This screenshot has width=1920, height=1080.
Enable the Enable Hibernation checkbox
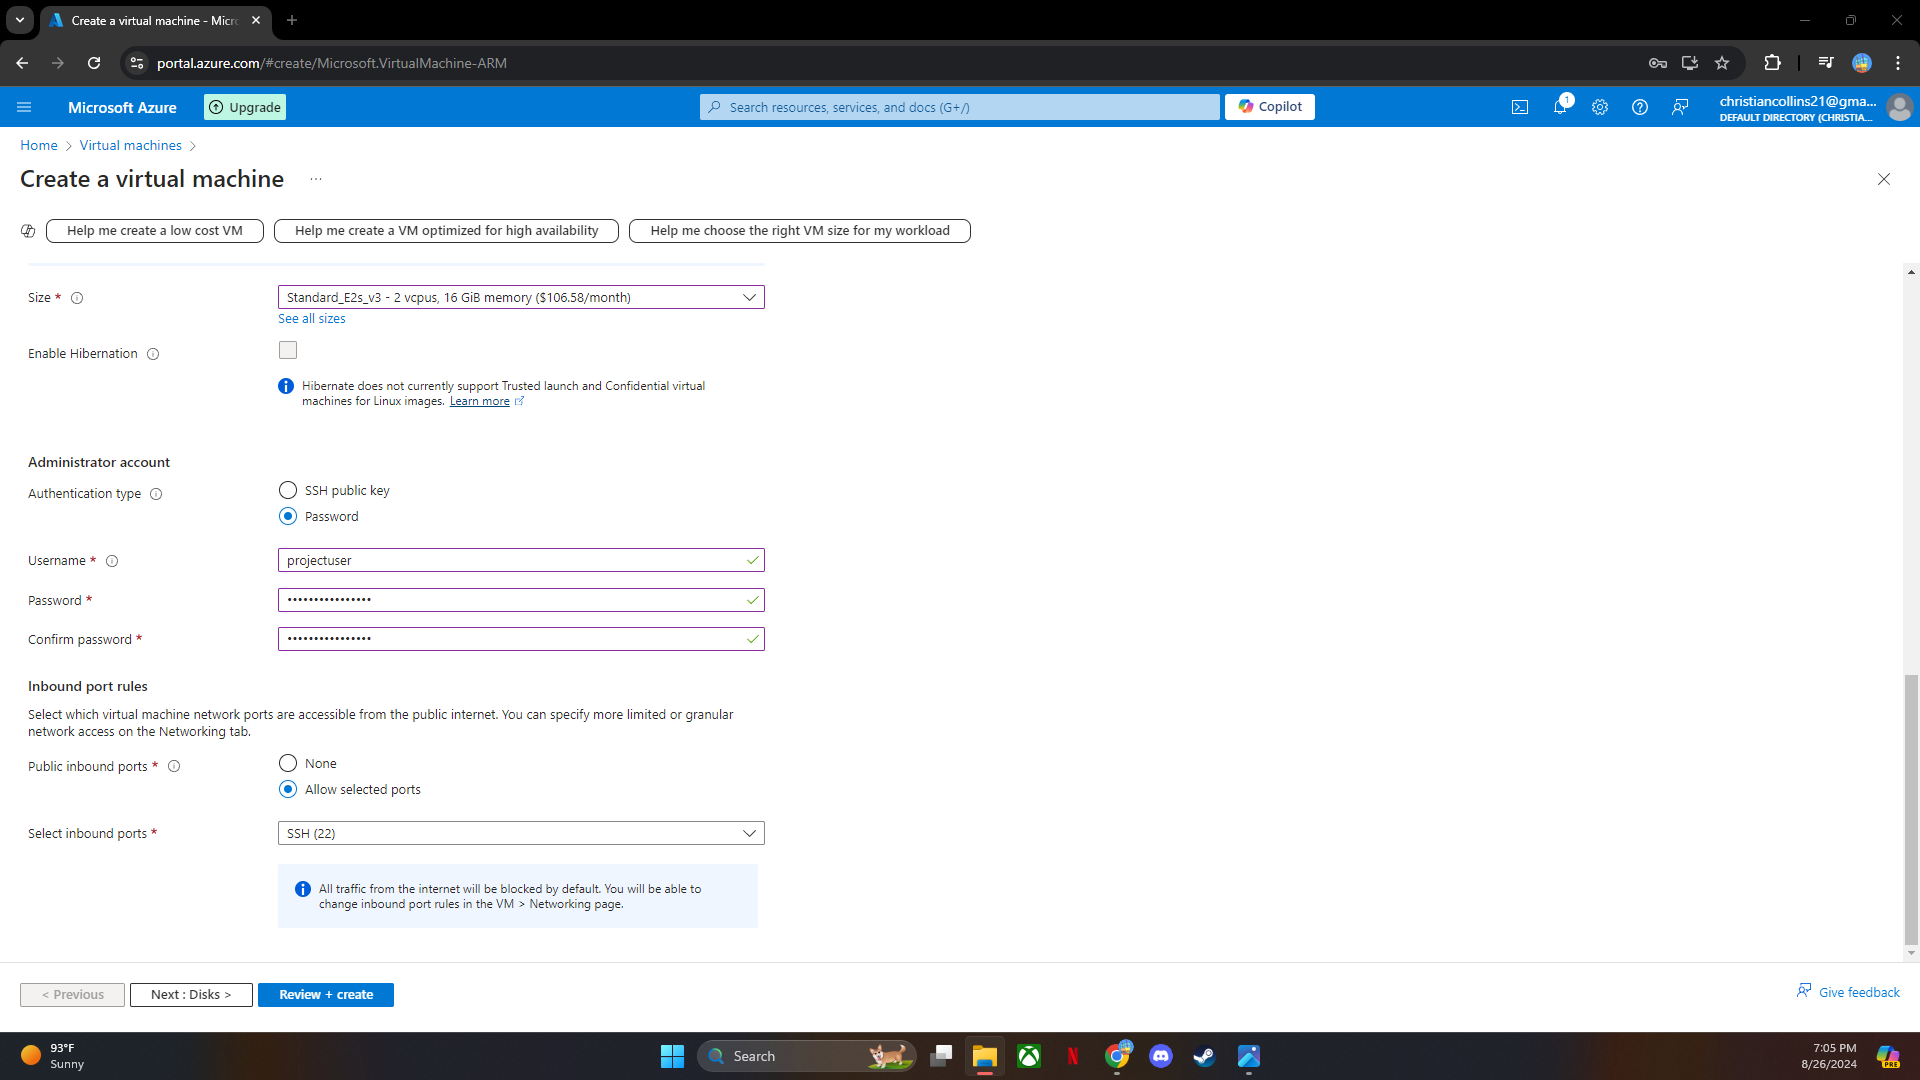click(x=288, y=349)
